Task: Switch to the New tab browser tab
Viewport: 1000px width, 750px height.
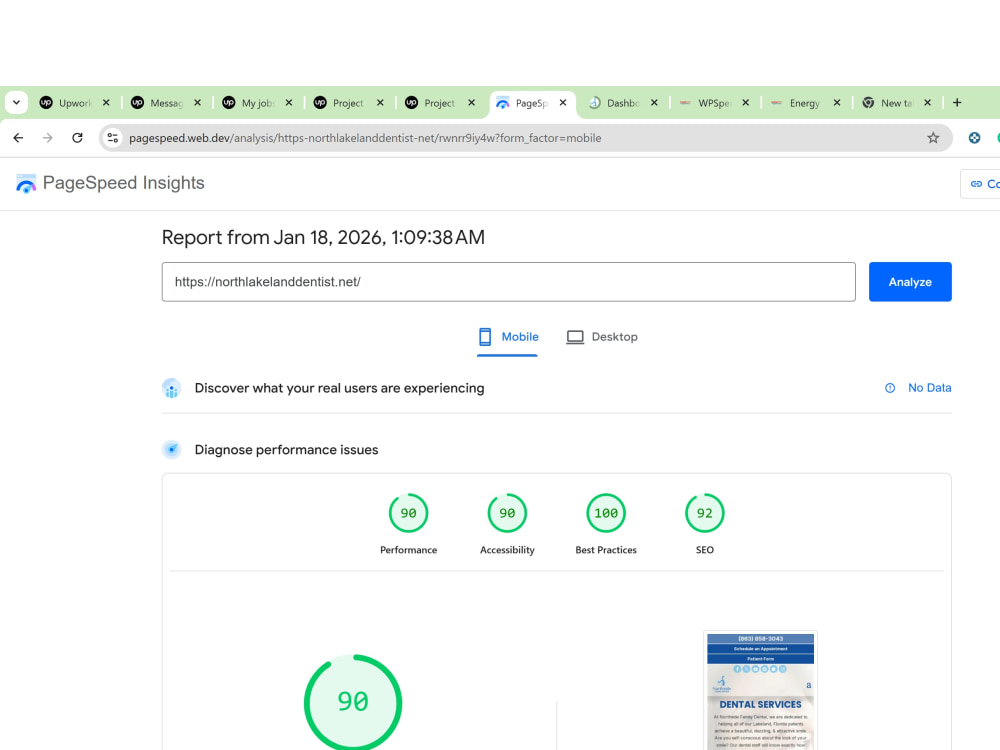Action: click(x=887, y=103)
